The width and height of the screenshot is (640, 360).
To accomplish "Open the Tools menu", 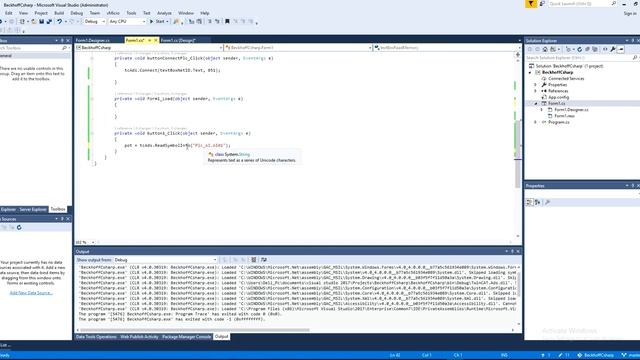I will point(131,13).
